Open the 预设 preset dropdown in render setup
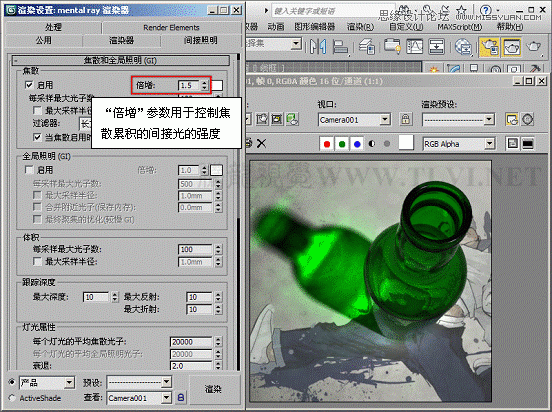 pos(139,382)
